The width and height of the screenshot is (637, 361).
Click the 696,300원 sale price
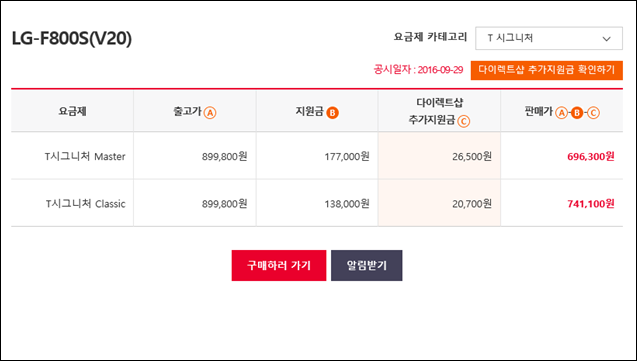click(591, 156)
